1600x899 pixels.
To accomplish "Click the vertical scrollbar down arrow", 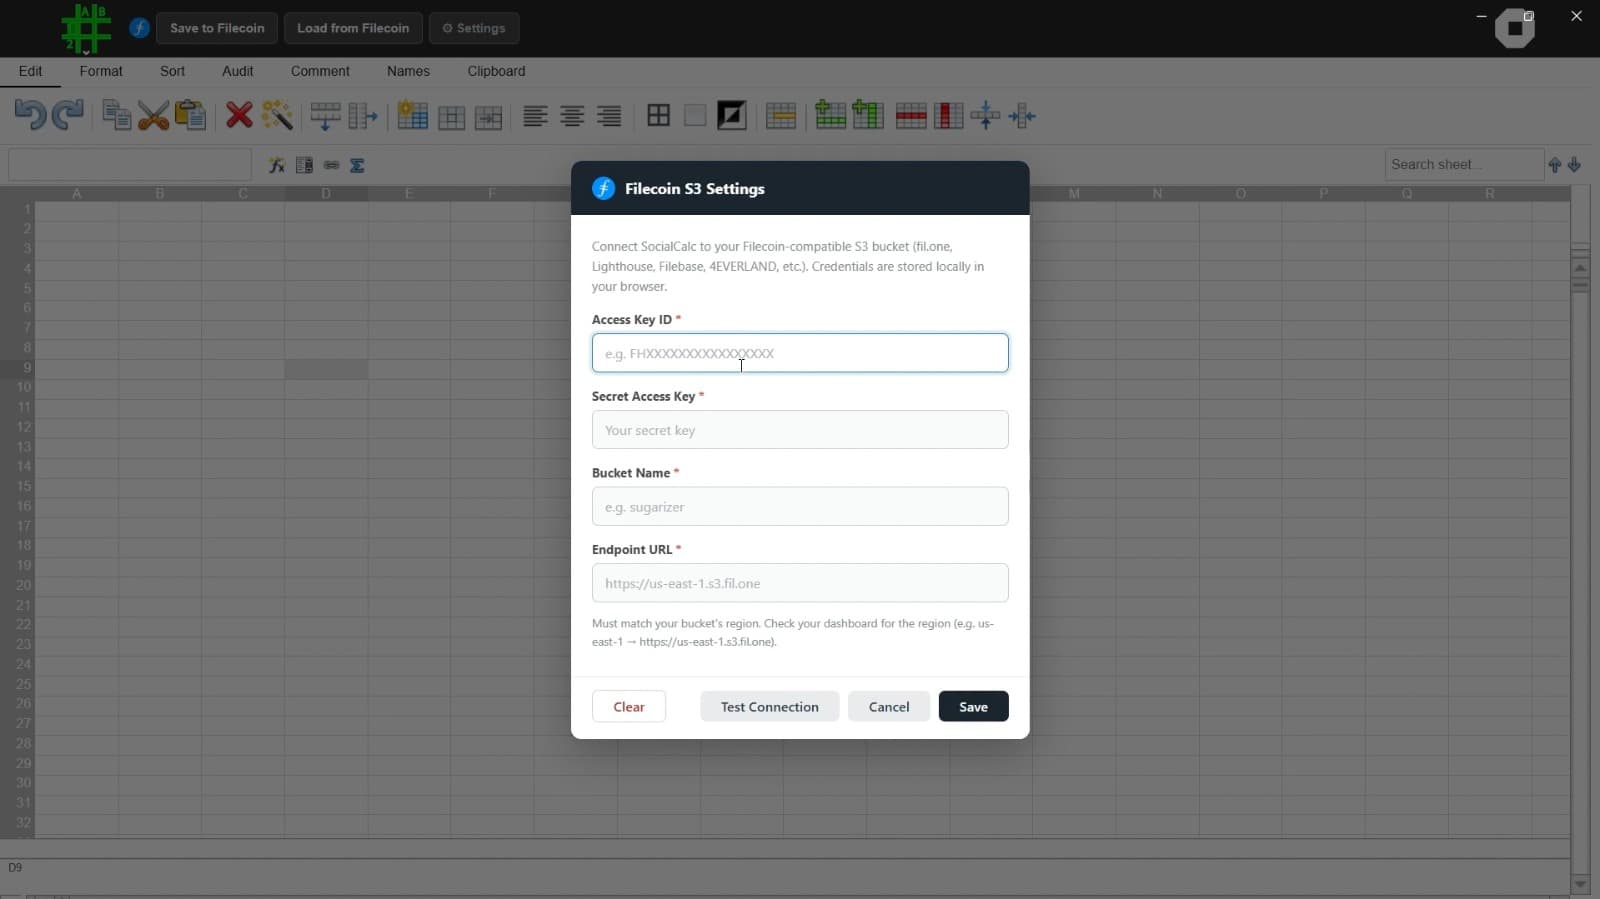I will (1580, 884).
